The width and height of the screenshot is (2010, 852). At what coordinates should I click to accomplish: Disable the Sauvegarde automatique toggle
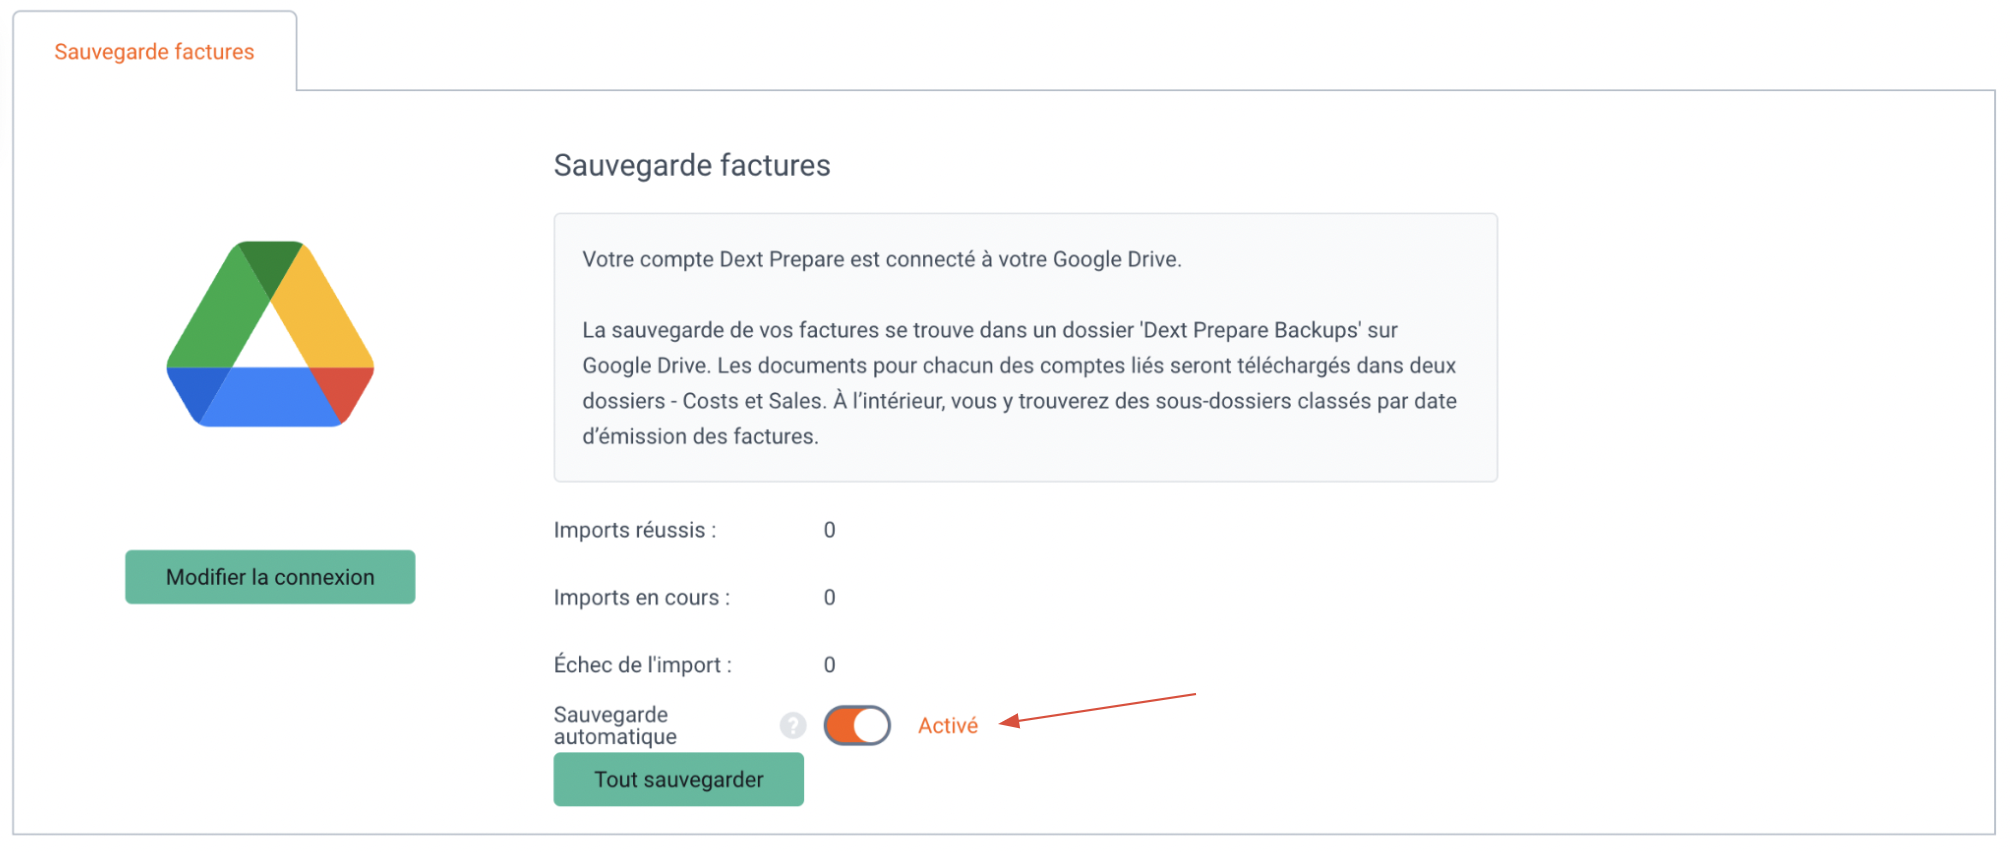coord(857,725)
